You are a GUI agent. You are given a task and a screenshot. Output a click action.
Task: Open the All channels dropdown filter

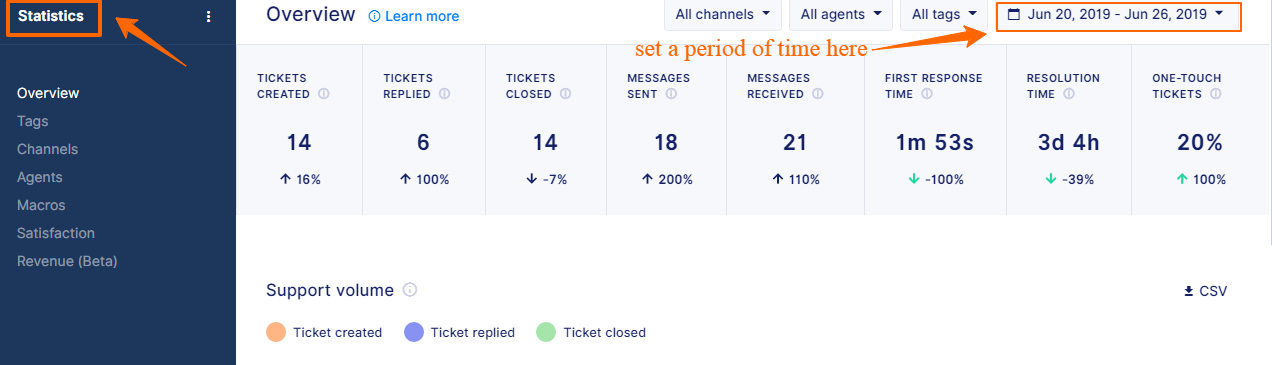pyautogui.click(x=722, y=15)
